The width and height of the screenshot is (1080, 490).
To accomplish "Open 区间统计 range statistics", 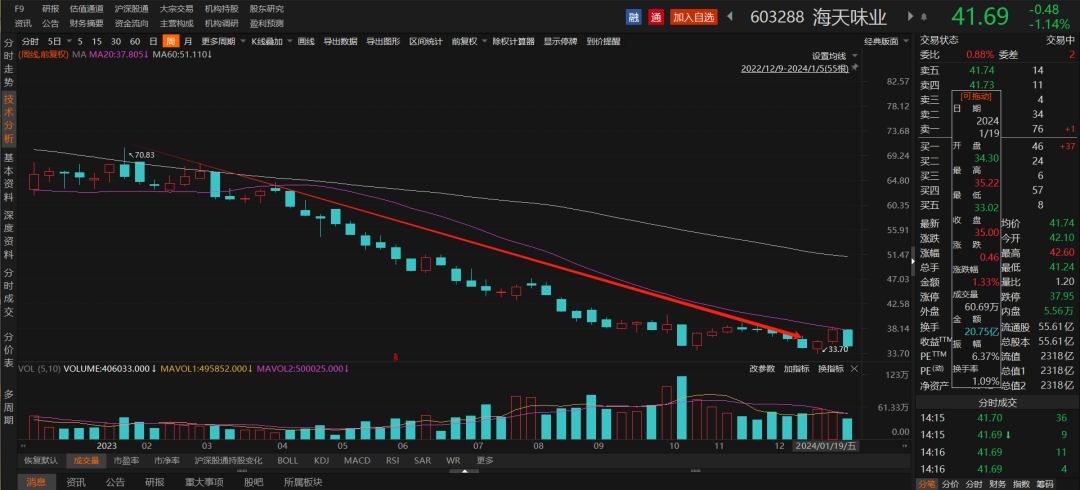I will [426, 41].
